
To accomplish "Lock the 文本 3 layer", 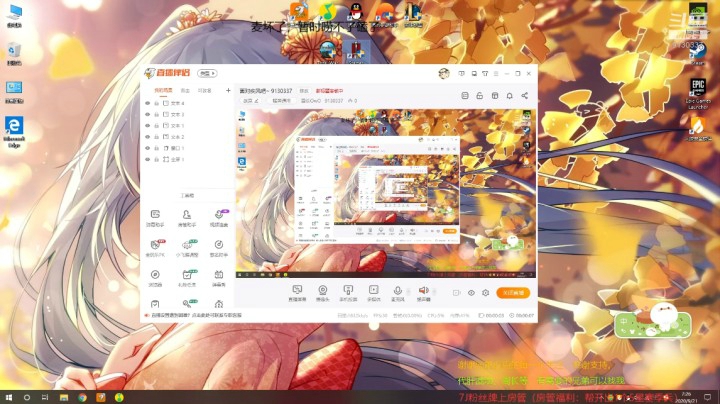I will 157,114.
